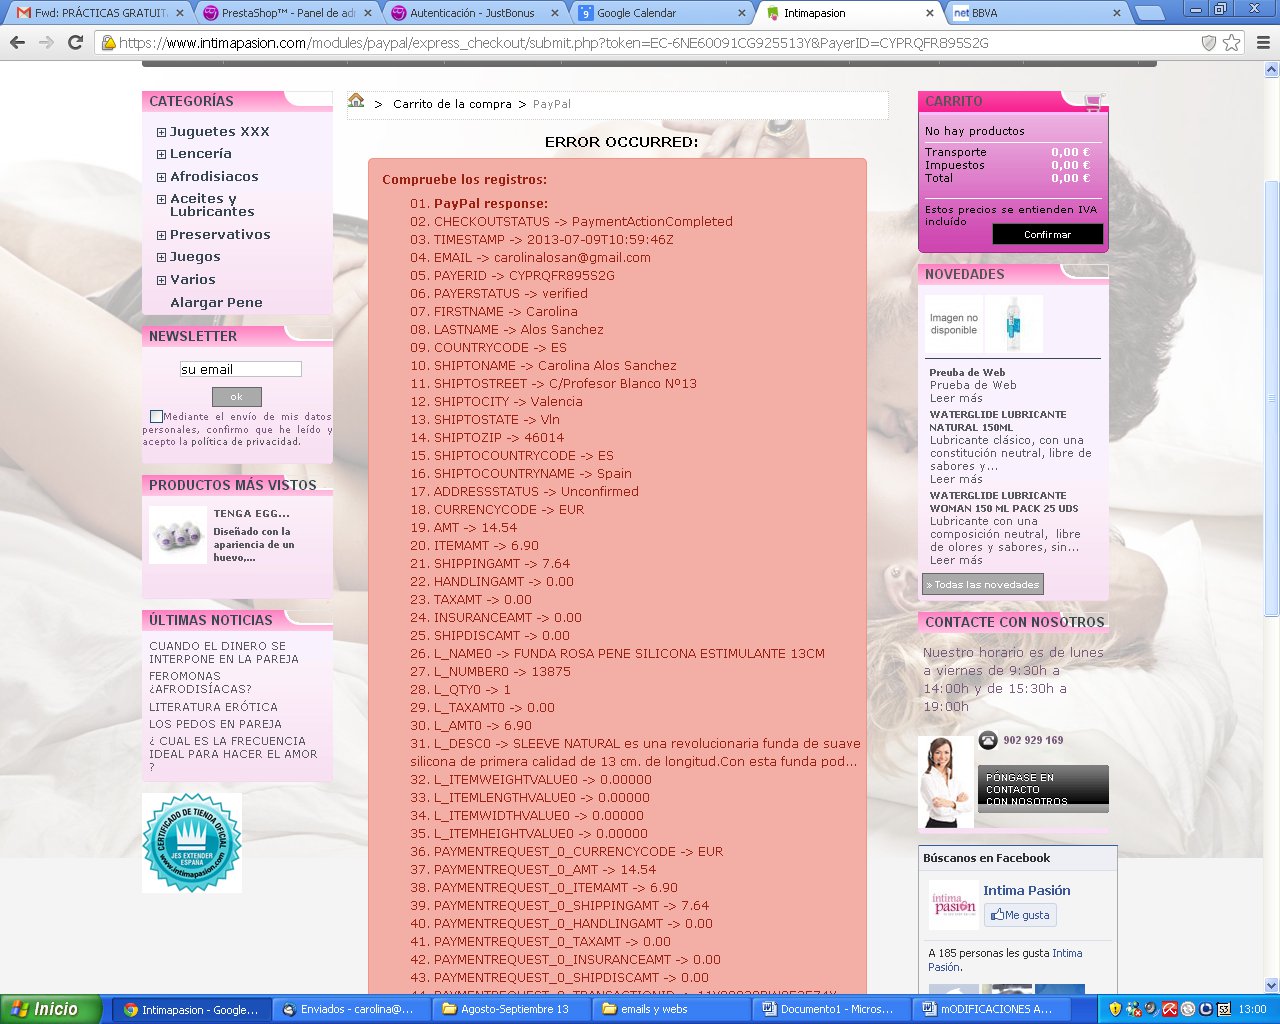This screenshot has width=1280, height=1024.
Task: Close the Intimapasion tab
Action: (930, 13)
